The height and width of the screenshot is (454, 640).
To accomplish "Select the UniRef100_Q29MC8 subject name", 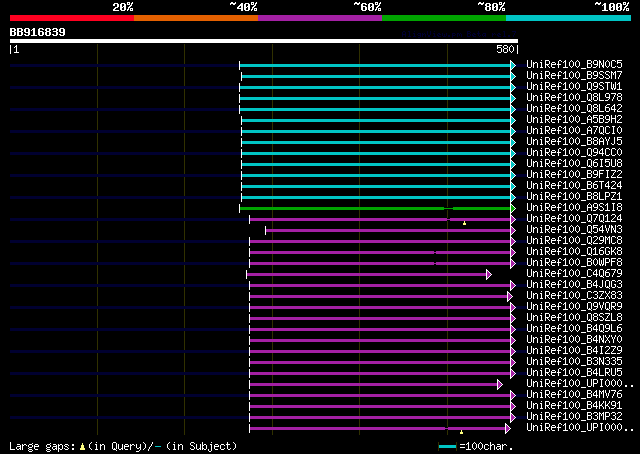I will pos(574,241).
